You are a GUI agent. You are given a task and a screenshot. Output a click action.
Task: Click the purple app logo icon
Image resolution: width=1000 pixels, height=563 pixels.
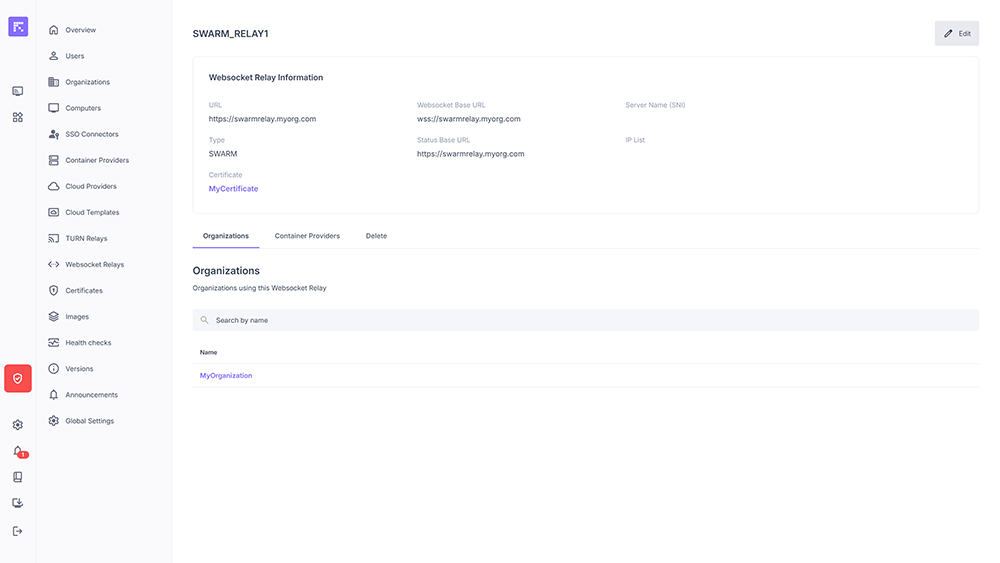tap(18, 27)
